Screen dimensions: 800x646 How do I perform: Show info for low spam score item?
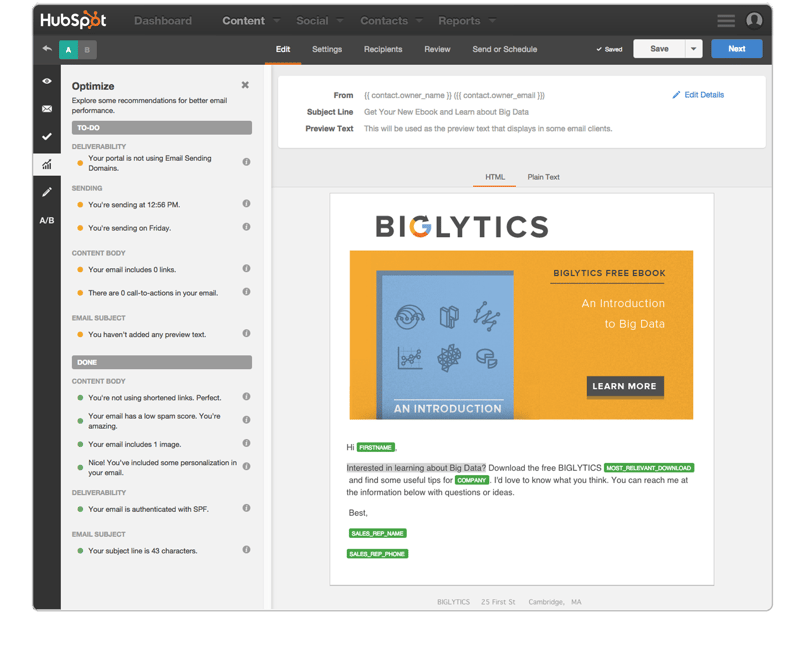point(246,420)
